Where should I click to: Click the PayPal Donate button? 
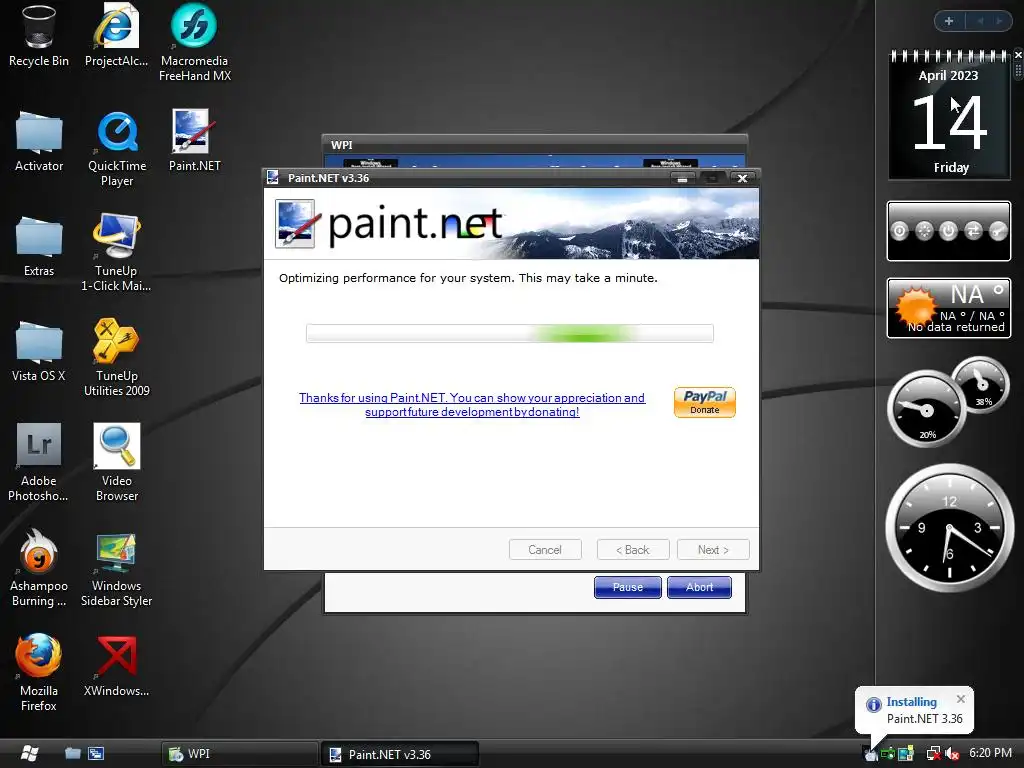[705, 402]
